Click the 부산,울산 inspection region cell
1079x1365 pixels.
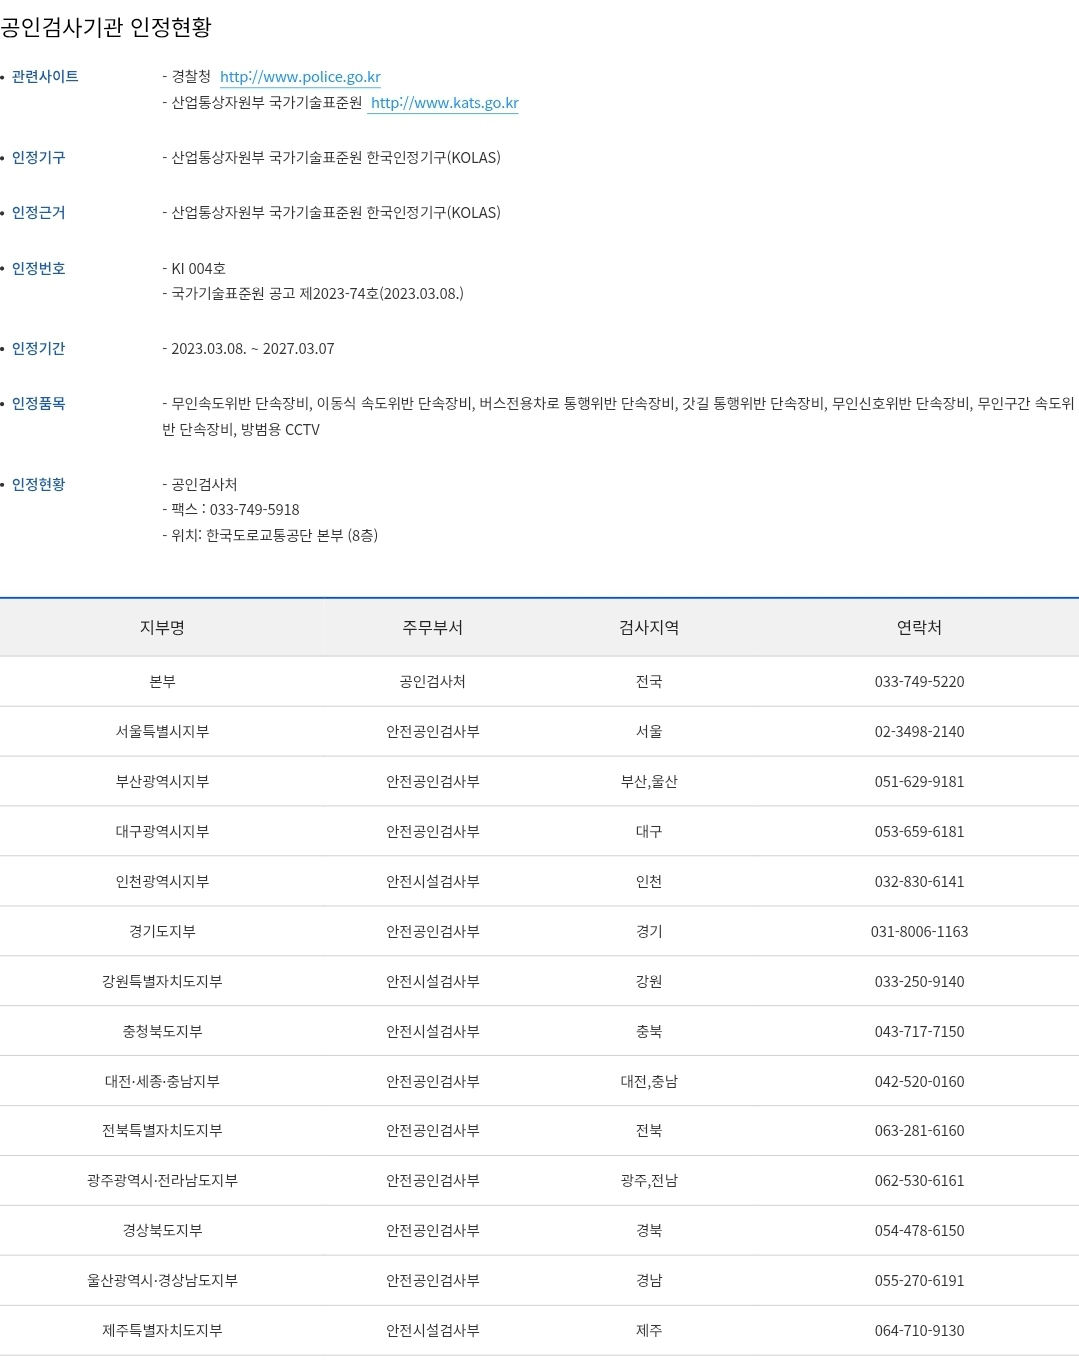coord(647,781)
